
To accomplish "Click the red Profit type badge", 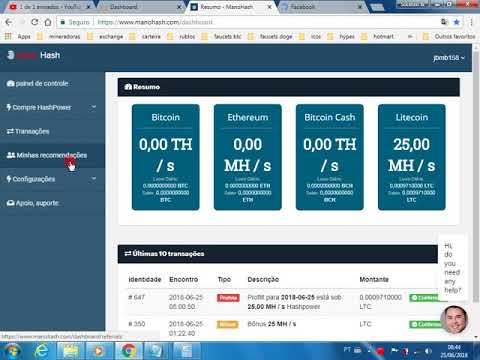I will pos(228,298).
